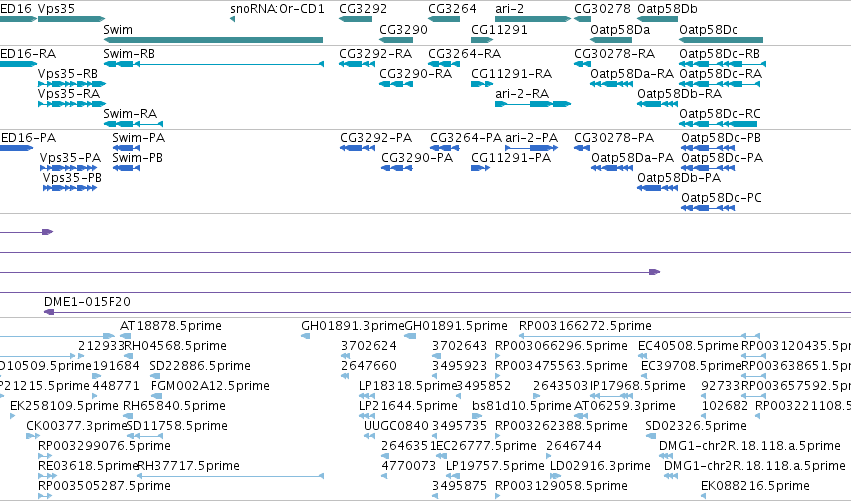Select the Swim-RB transcript

click(x=213, y=64)
